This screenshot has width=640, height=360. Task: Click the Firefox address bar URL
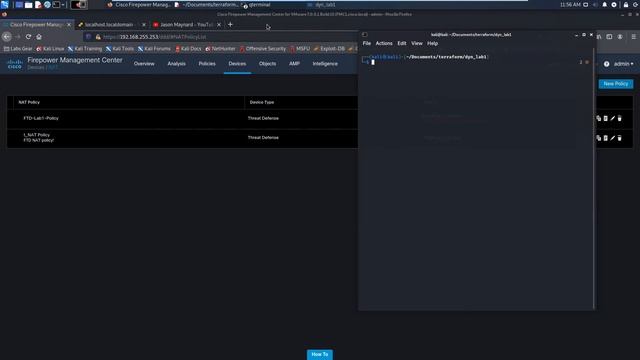point(154,37)
